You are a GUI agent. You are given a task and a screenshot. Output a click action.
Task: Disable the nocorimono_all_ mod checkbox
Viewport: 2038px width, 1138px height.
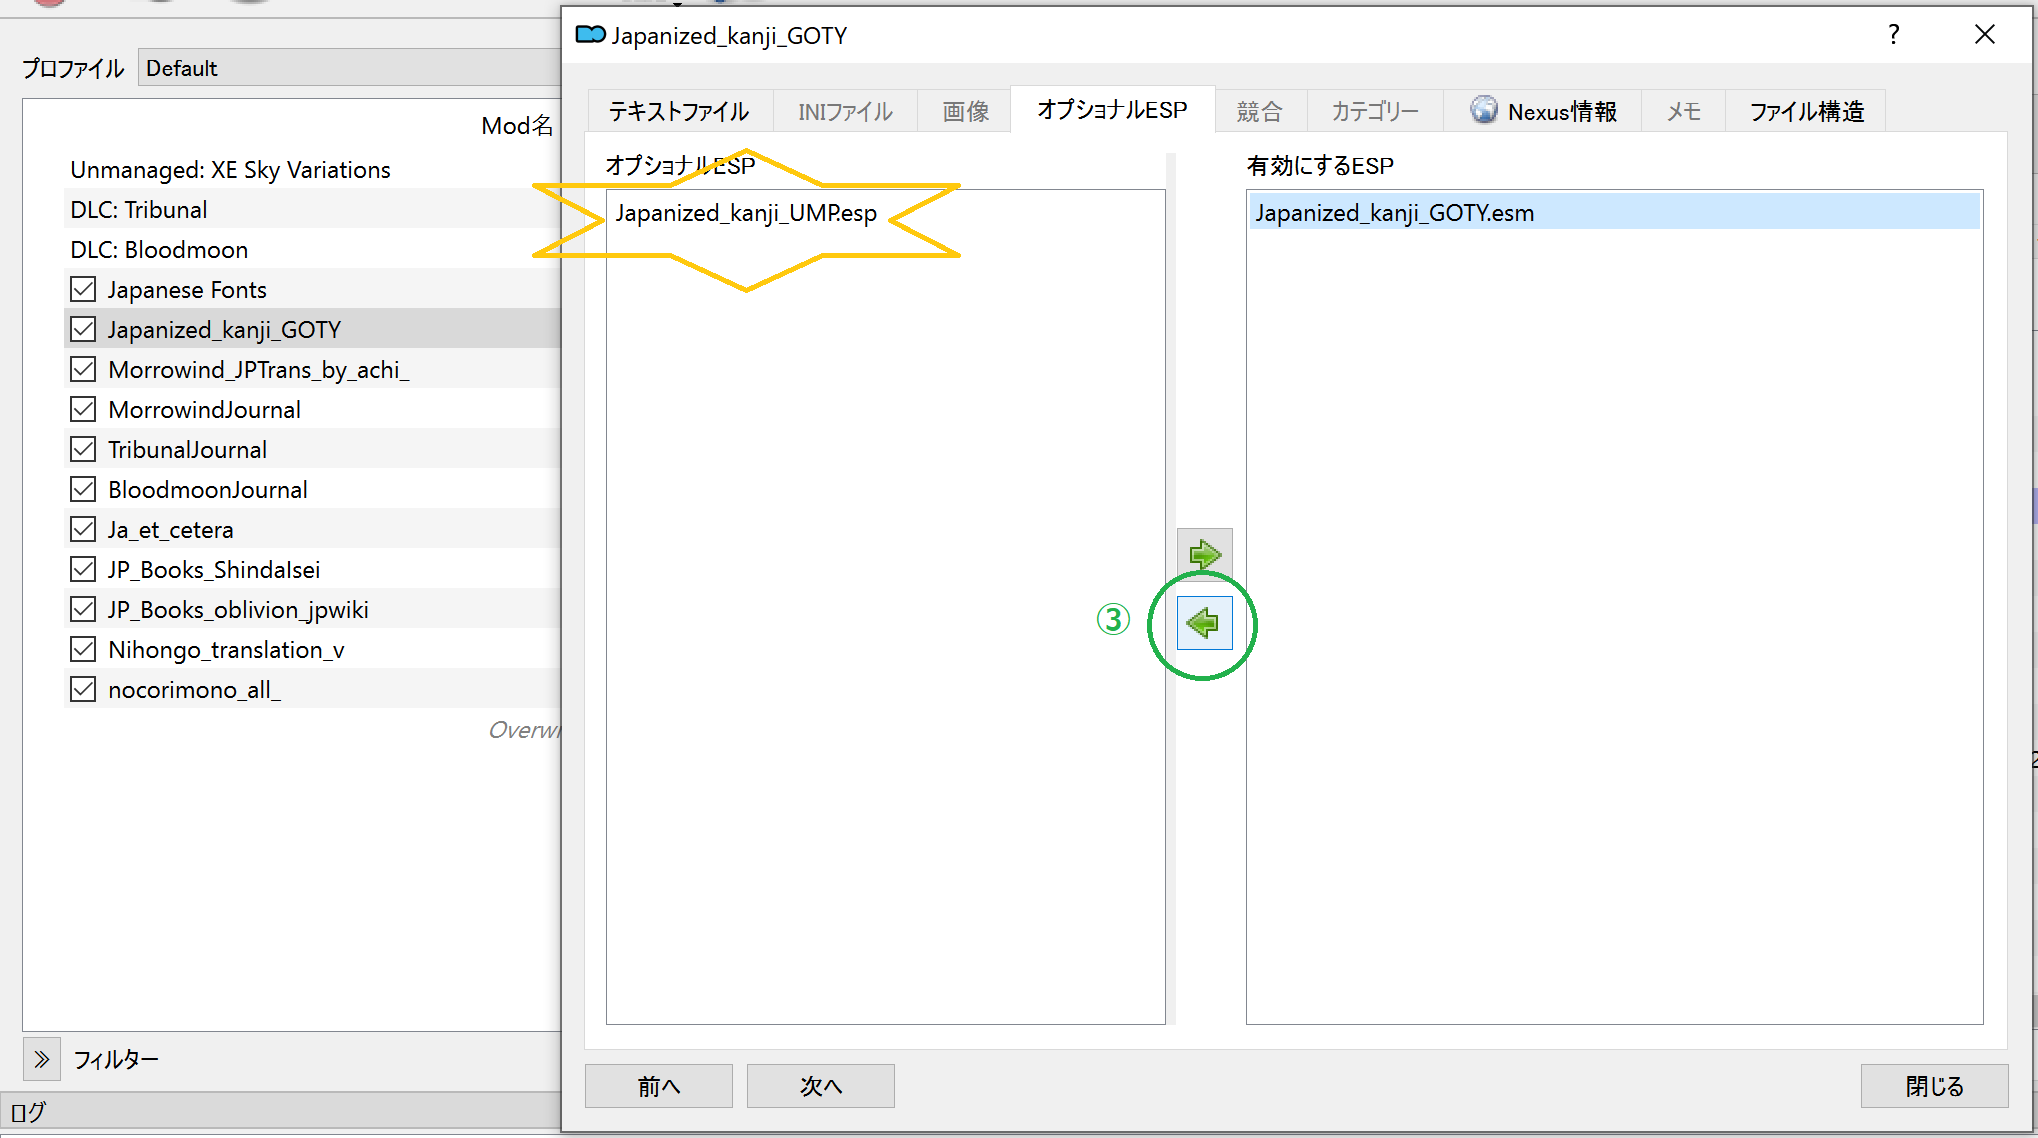tap(84, 690)
